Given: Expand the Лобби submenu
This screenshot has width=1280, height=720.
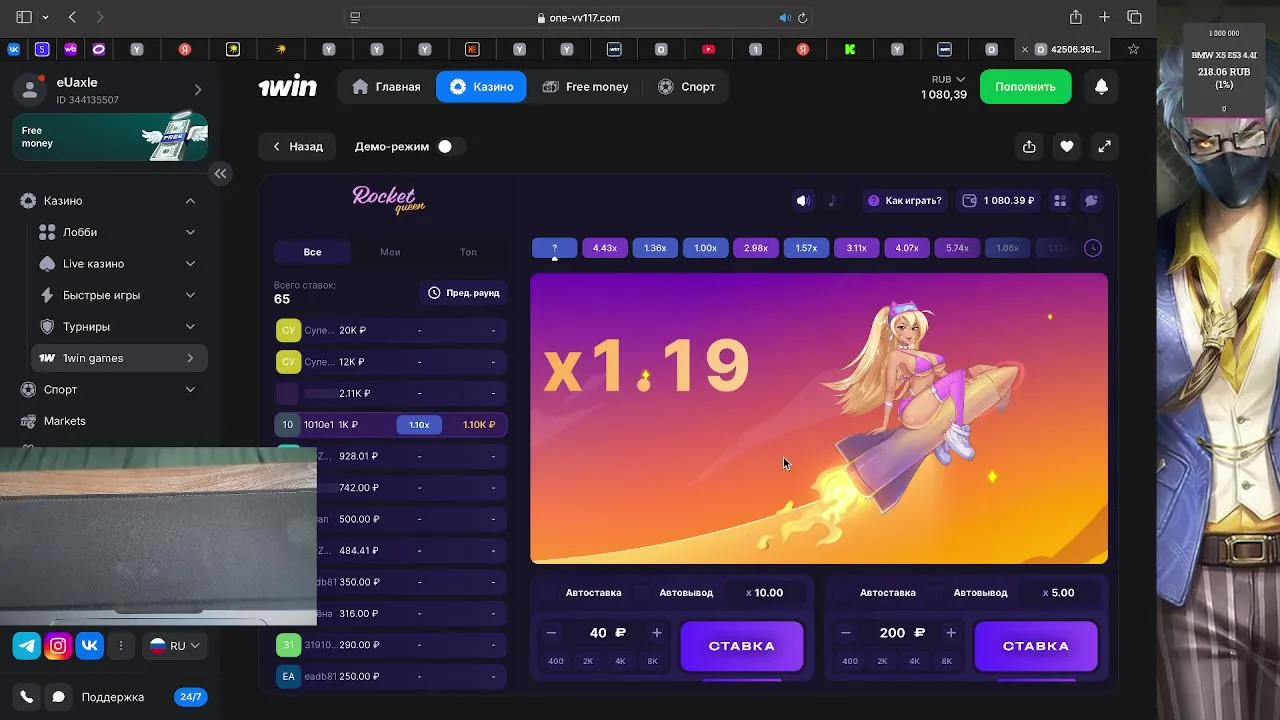Looking at the screenshot, I should [190, 232].
